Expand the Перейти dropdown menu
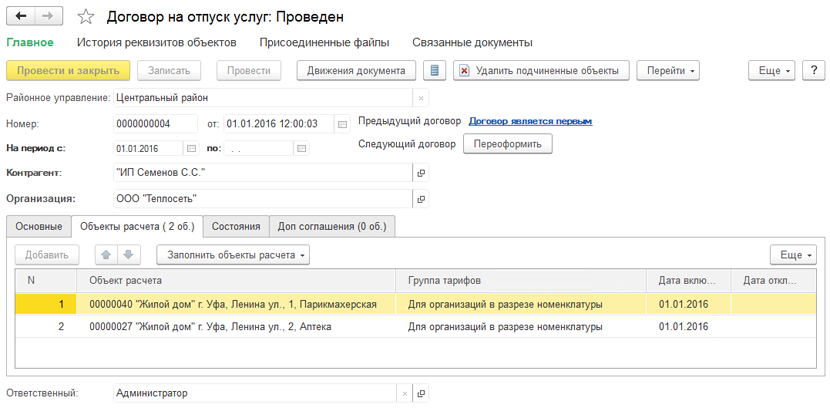The height and width of the screenshot is (408, 830). (x=669, y=71)
